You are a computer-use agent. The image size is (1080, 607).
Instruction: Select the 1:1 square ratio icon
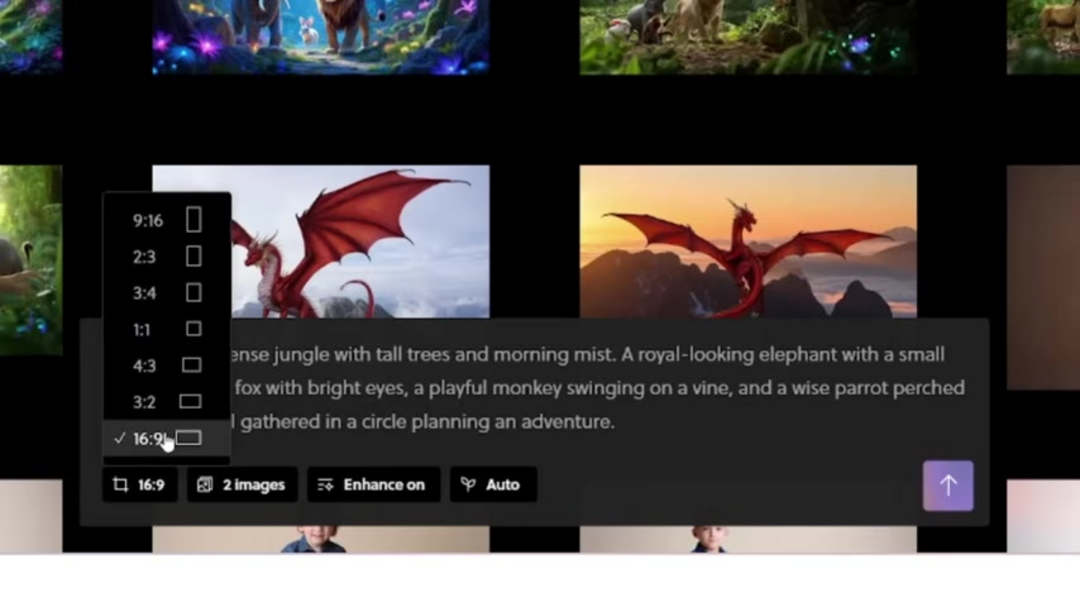193,329
